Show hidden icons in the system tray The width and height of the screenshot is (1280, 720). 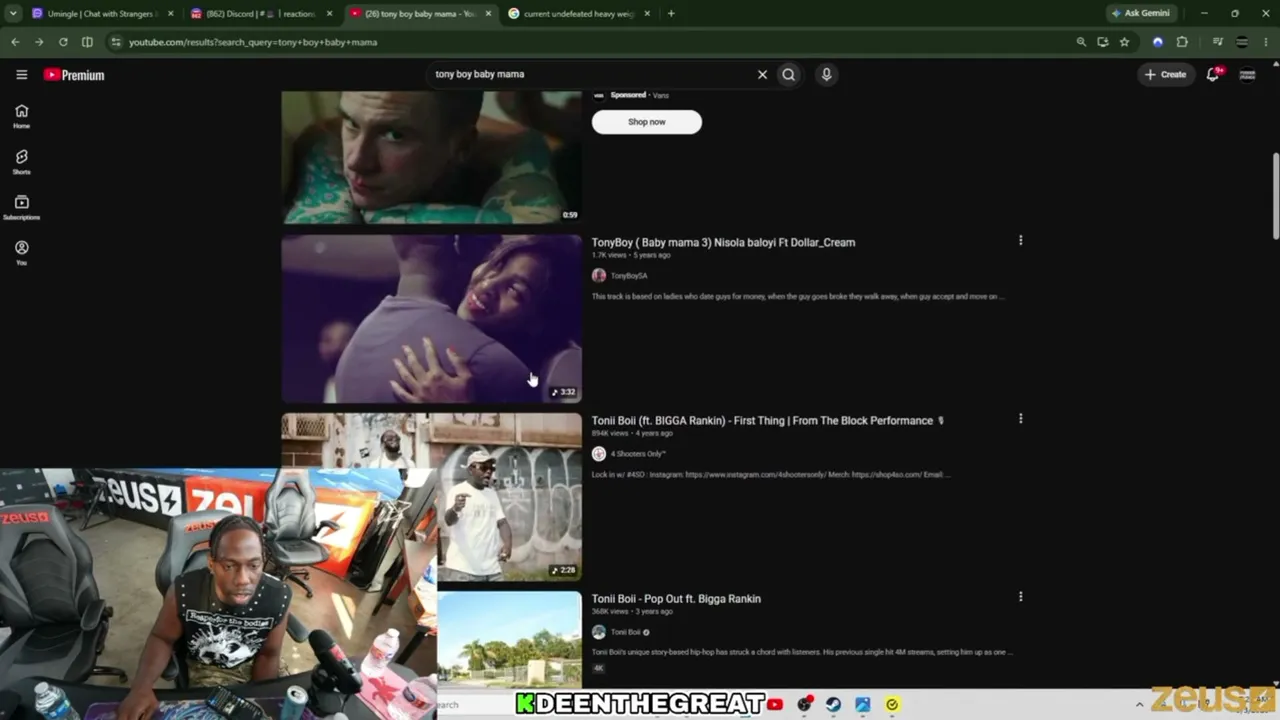[x=1139, y=705]
